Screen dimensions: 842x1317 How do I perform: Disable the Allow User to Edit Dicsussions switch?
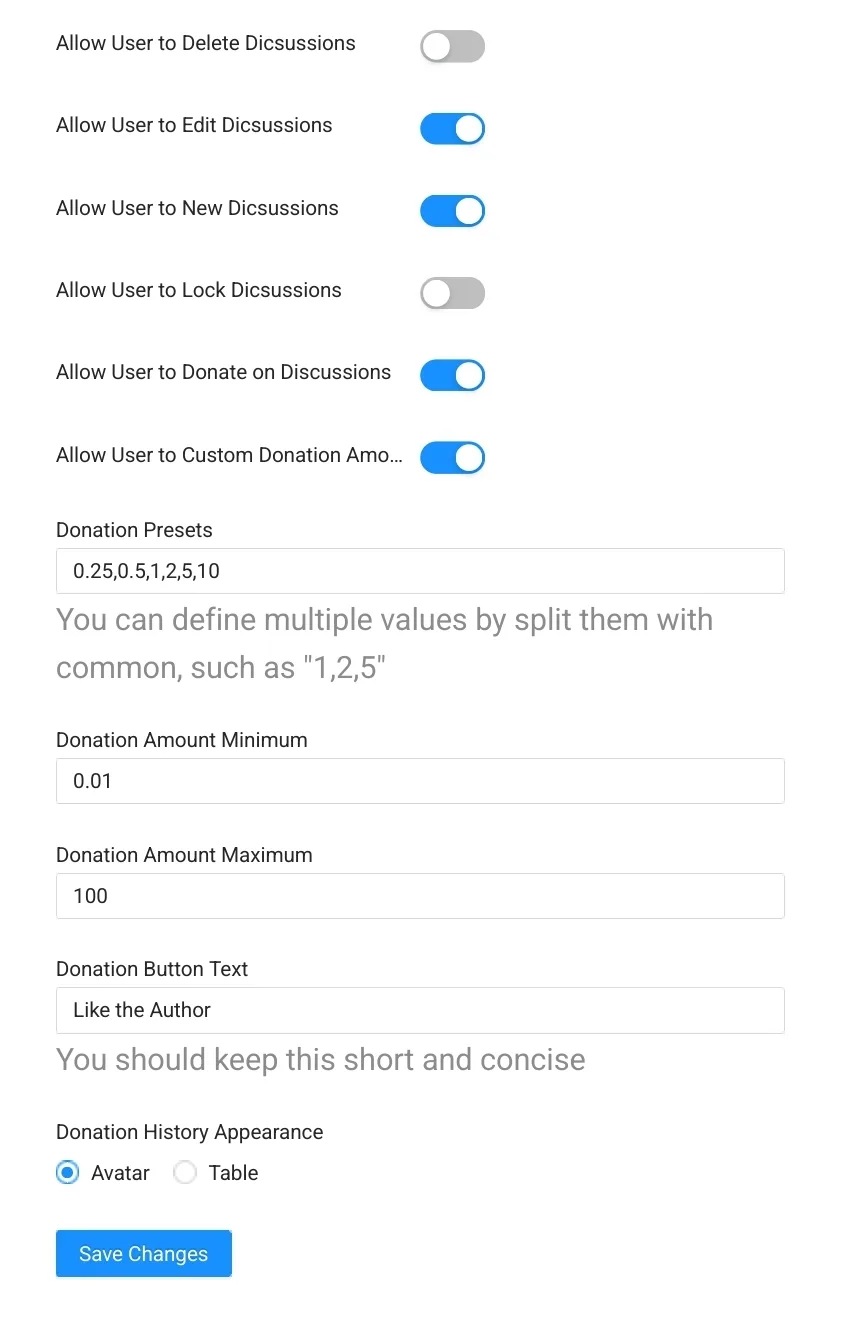coord(452,128)
